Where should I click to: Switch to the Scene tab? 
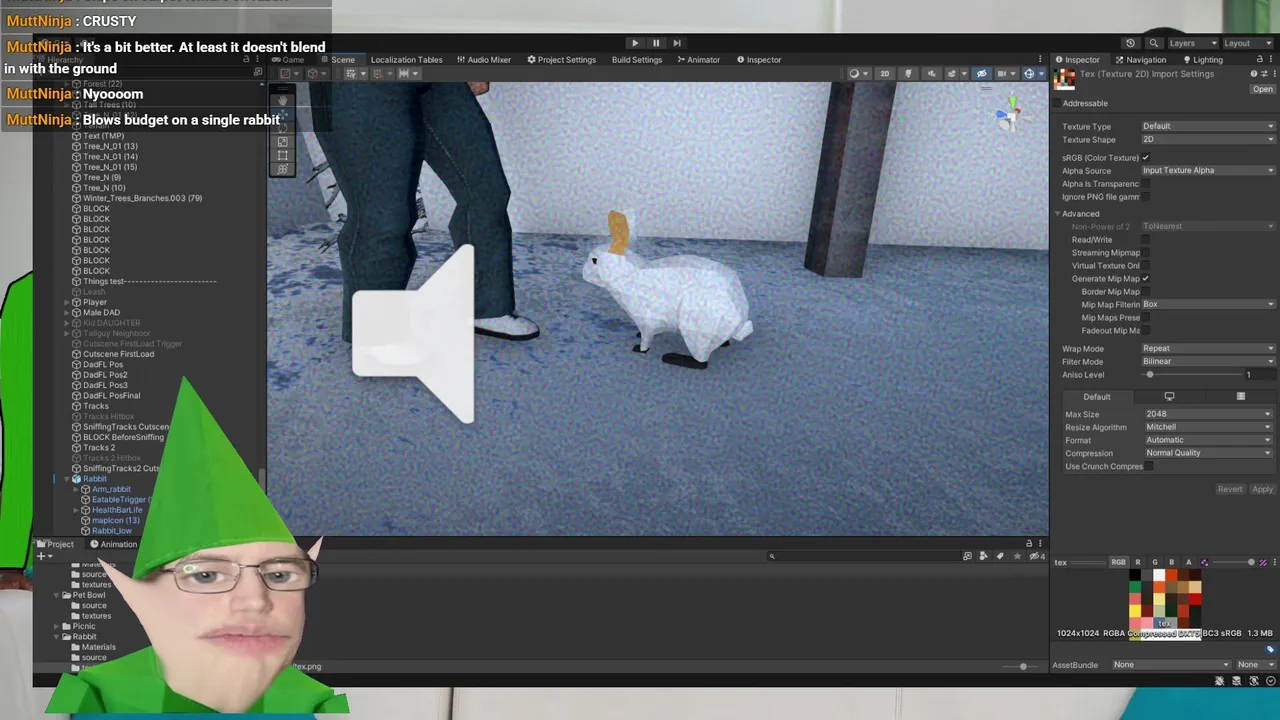[x=338, y=60]
